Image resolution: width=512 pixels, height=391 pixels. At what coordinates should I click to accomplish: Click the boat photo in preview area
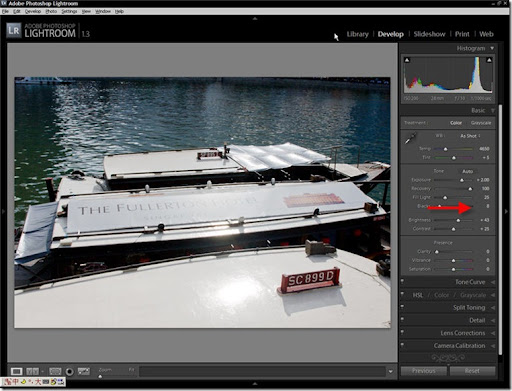pyautogui.click(x=202, y=202)
